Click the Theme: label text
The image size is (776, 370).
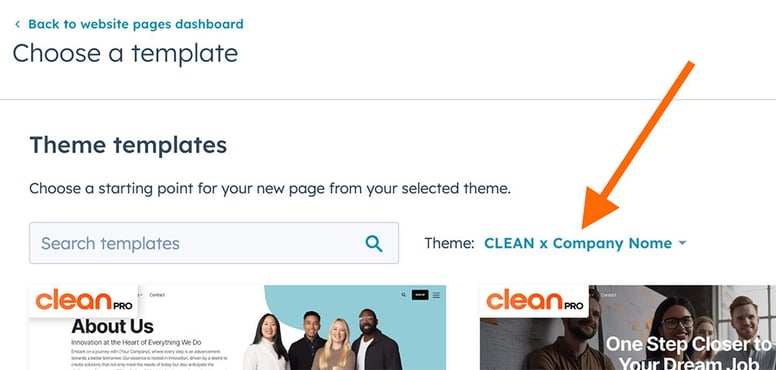point(449,243)
